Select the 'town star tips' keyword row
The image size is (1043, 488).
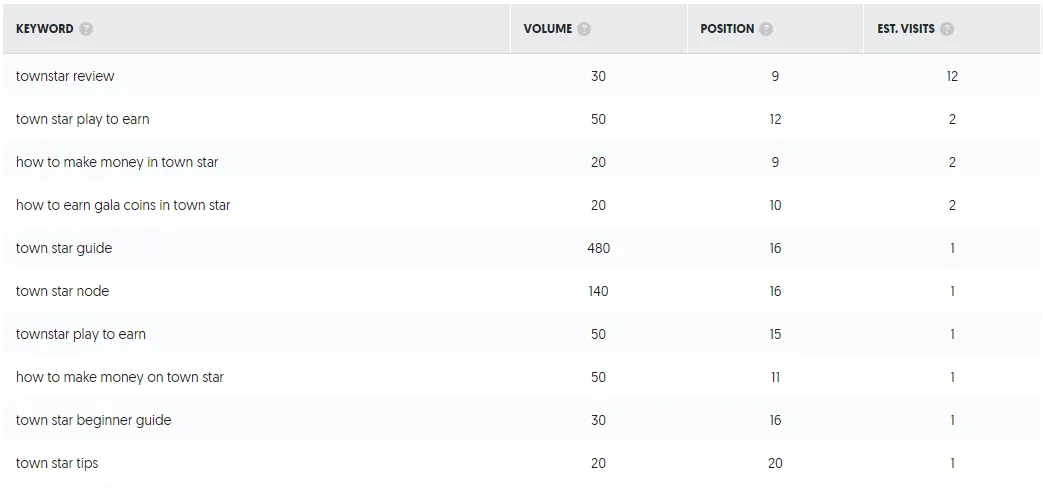[x=522, y=463]
